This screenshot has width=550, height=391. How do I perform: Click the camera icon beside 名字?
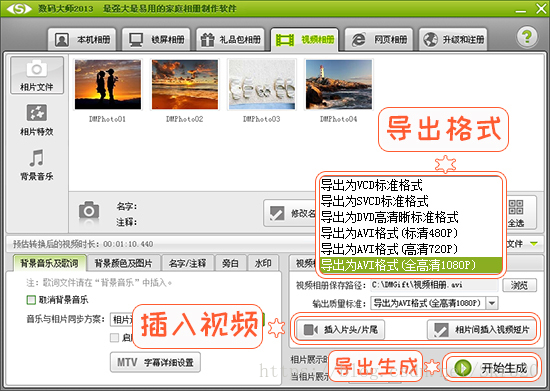click(x=89, y=210)
